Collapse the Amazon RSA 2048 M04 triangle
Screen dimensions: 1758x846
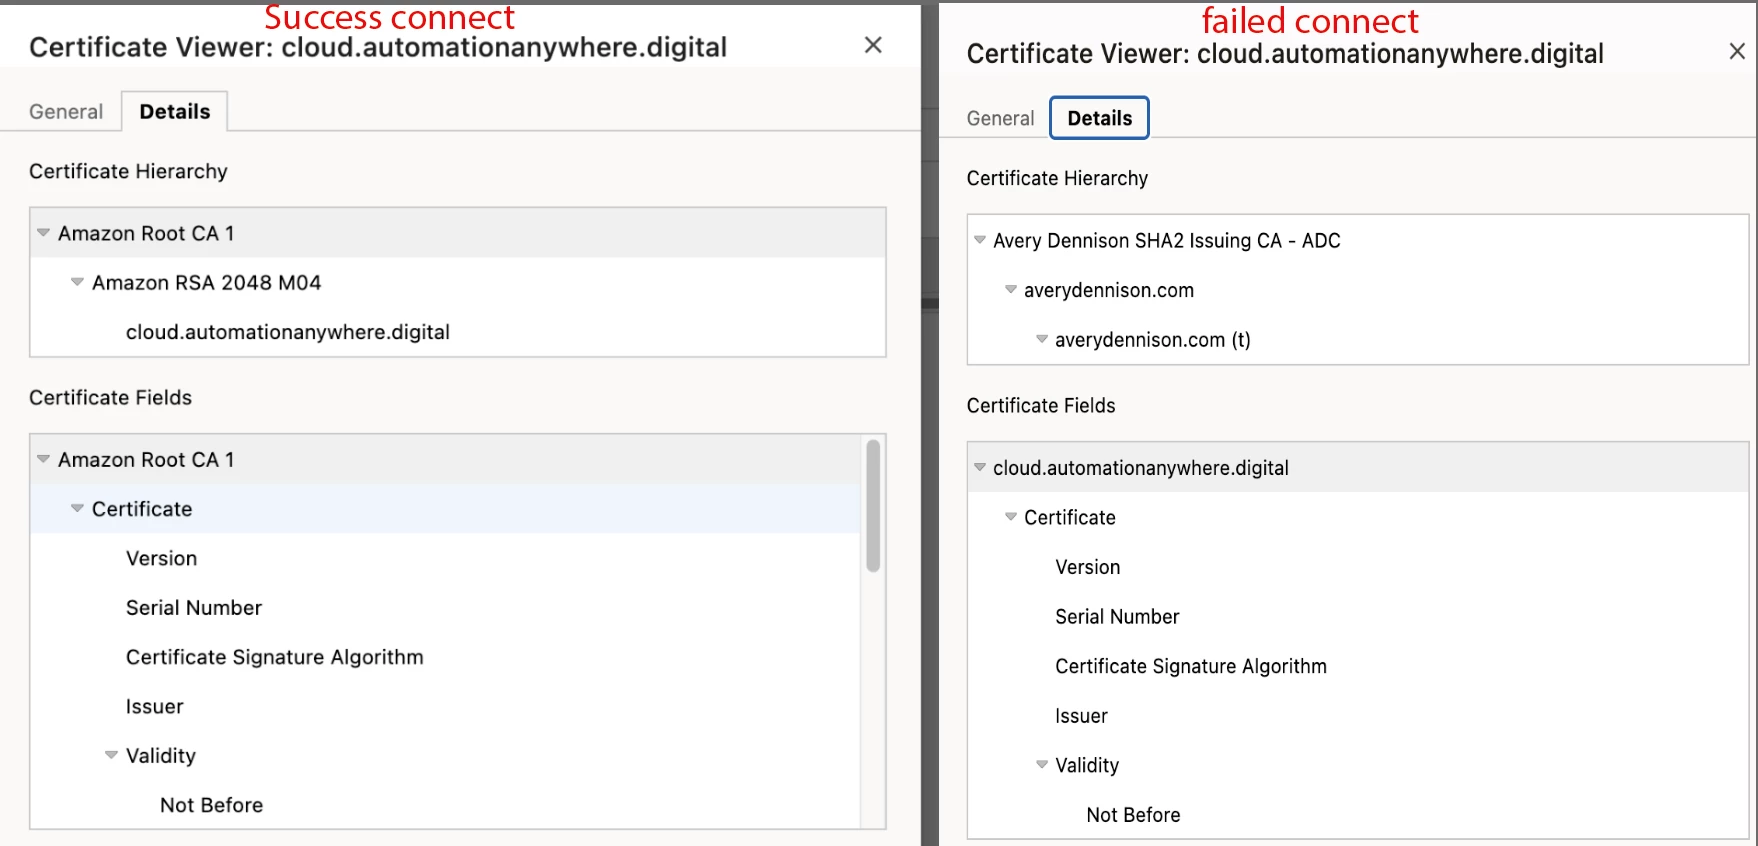tap(77, 282)
